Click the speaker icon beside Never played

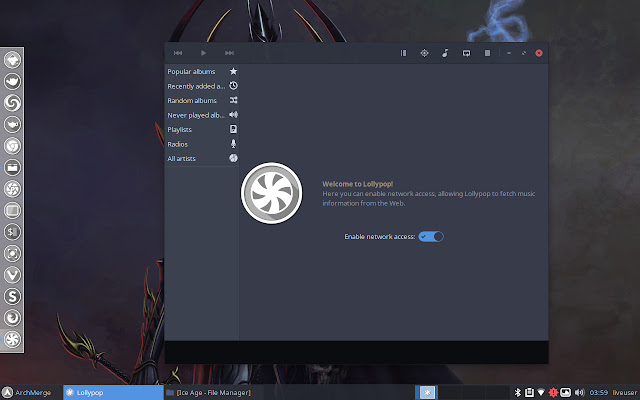[233, 115]
